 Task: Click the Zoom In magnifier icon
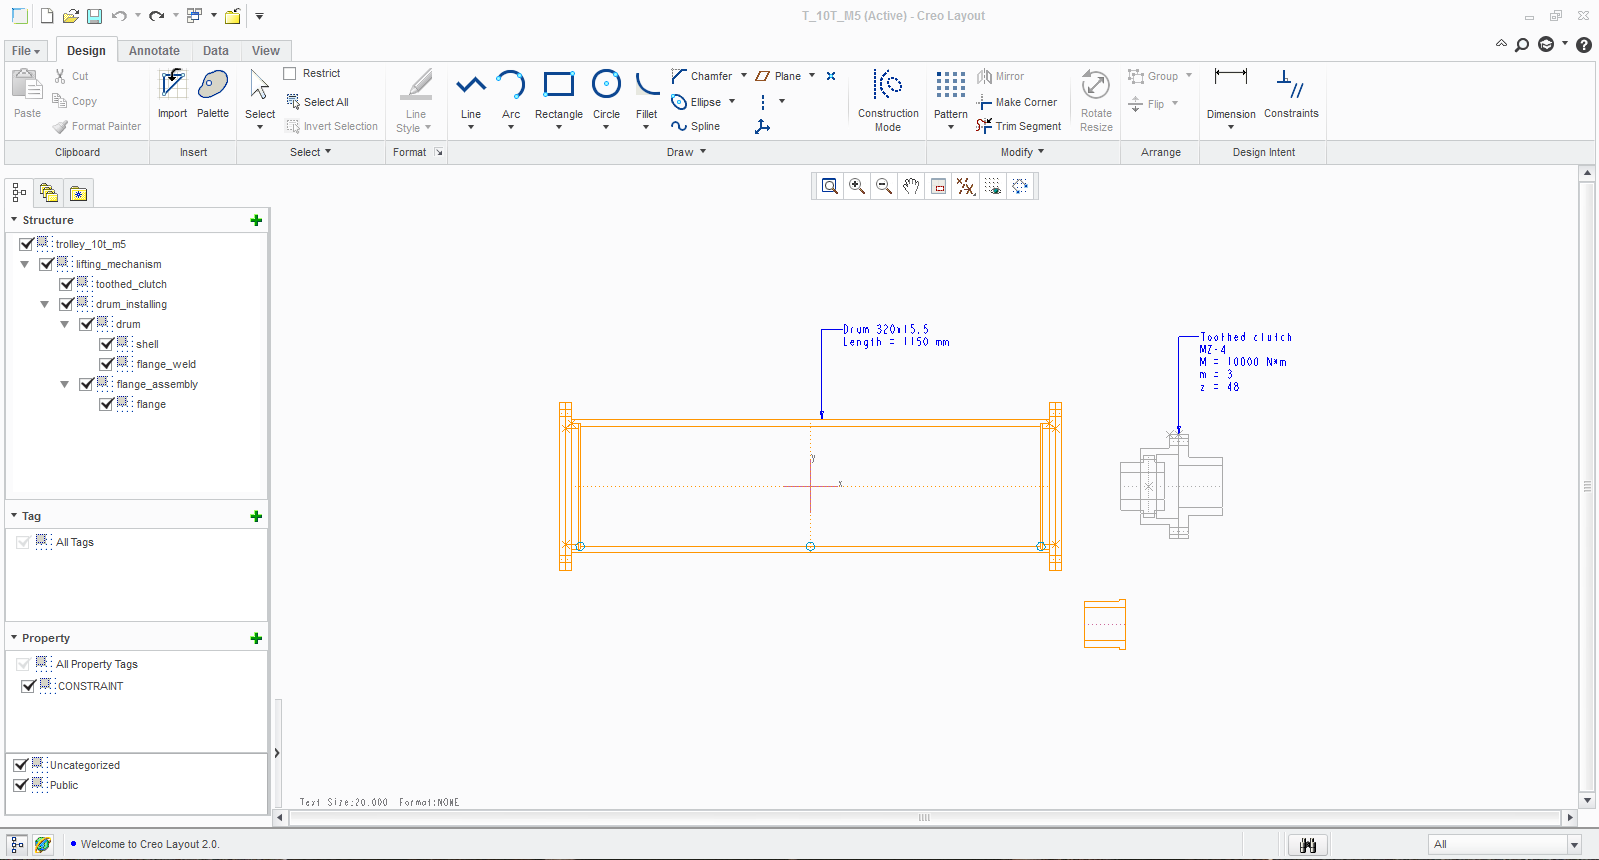point(857,186)
